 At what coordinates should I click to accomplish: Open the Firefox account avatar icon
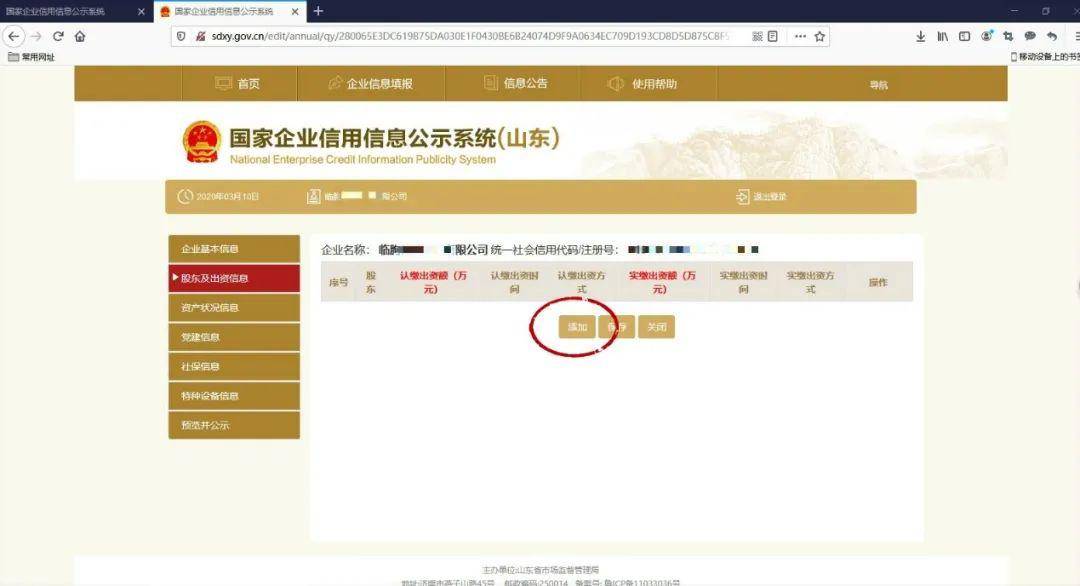pos(986,36)
